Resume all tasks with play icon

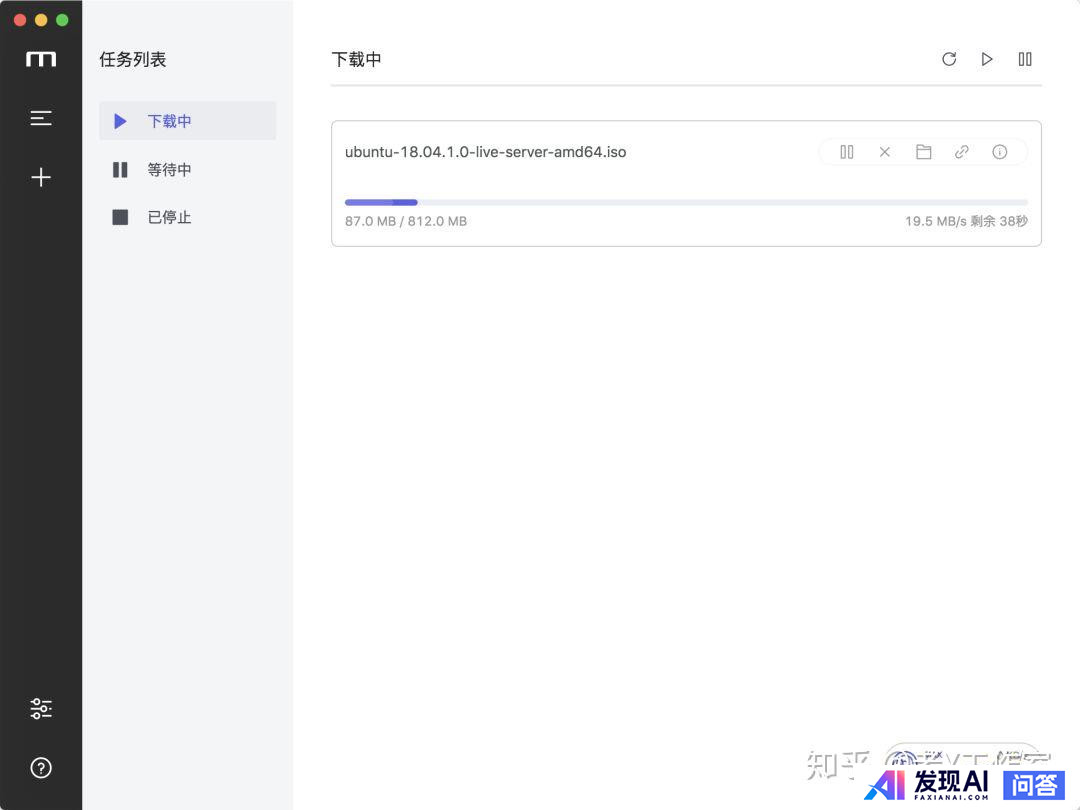[987, 59]
